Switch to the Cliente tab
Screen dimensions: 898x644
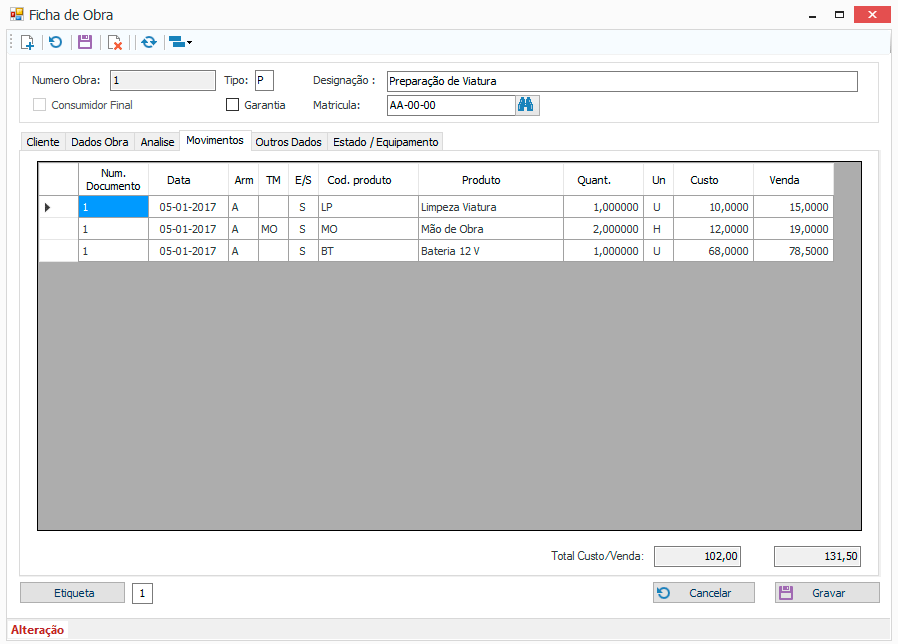point(43,142)
